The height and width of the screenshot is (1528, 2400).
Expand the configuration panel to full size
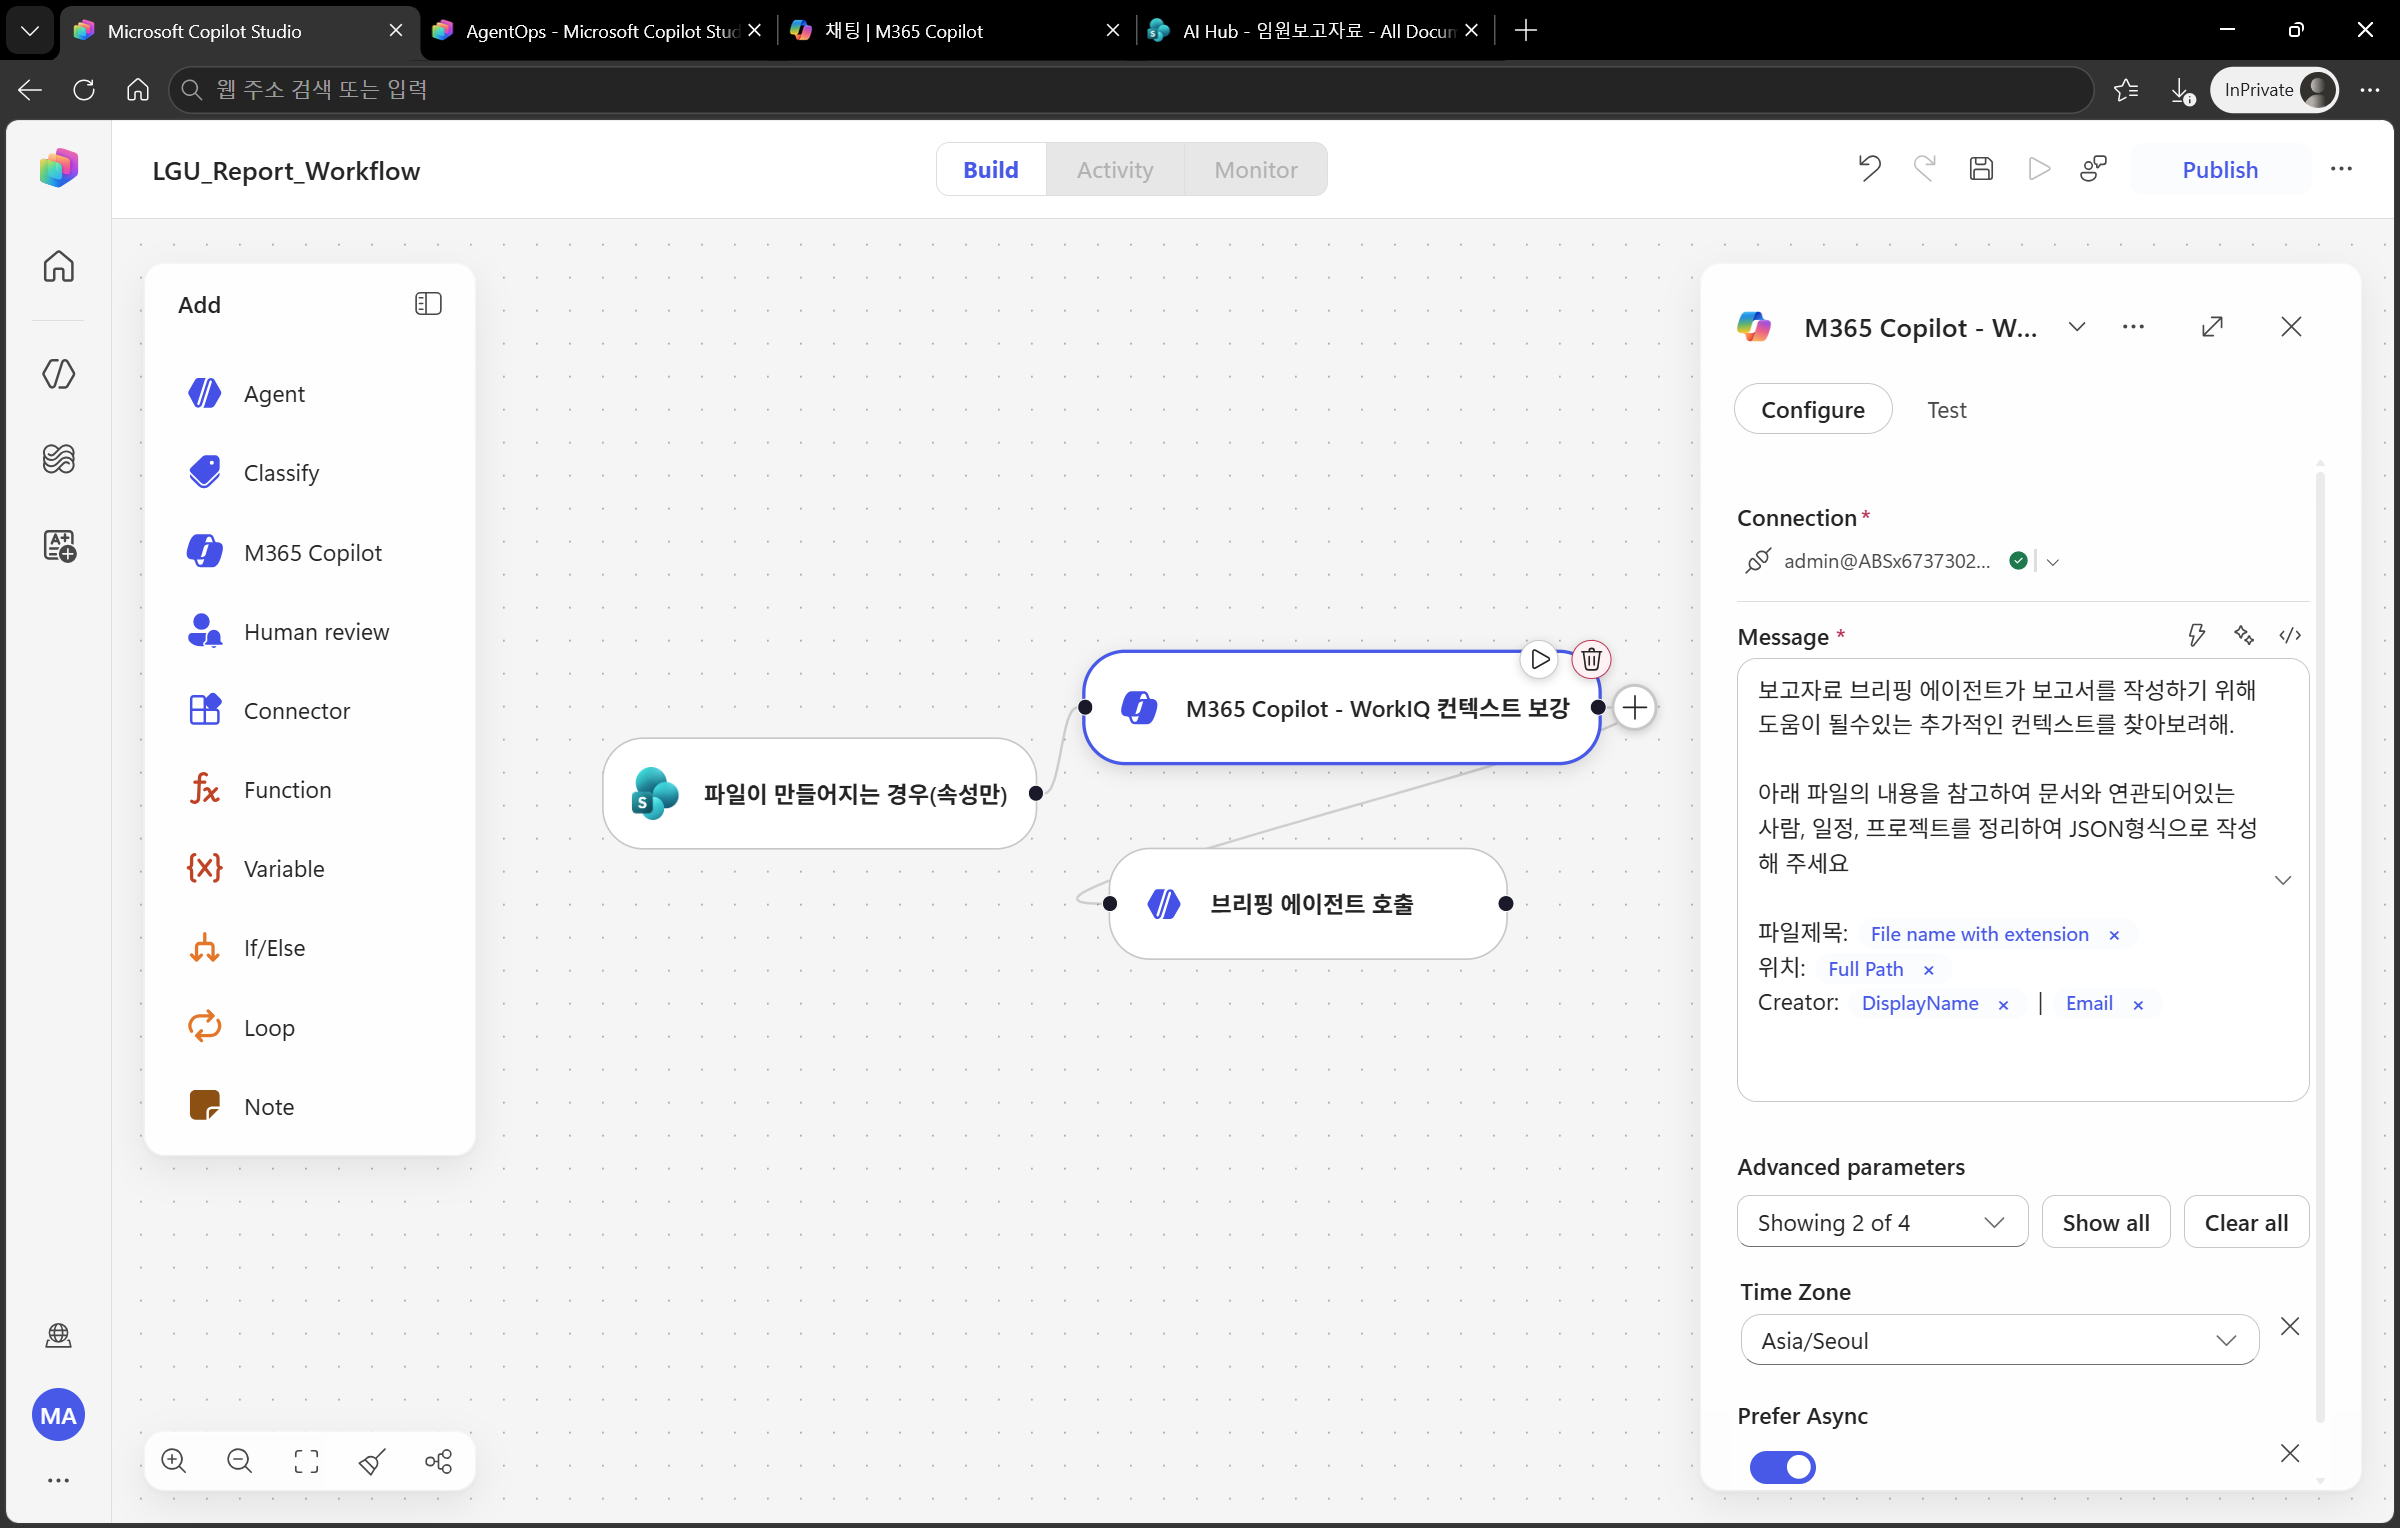click(x=2212, y=327)
